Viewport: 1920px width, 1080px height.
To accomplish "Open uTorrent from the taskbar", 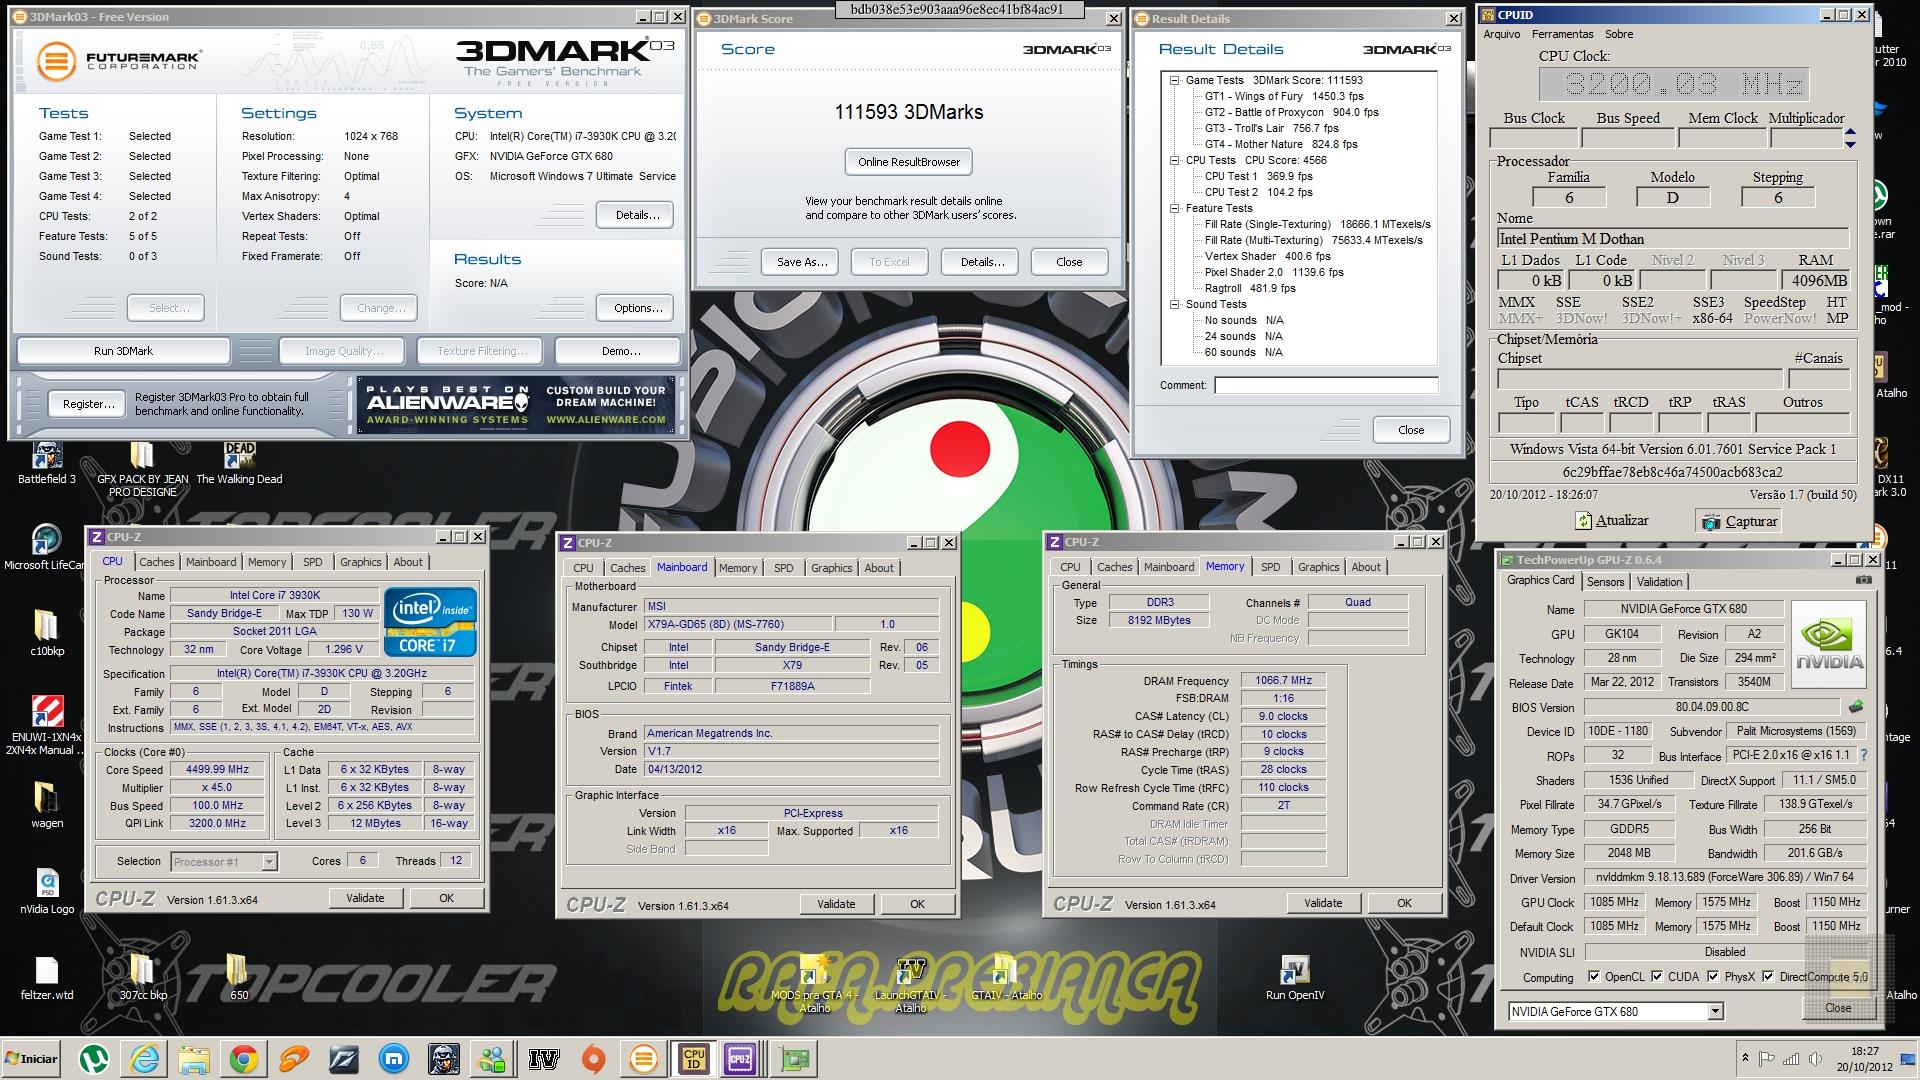I will click(x=94, y=1059).
